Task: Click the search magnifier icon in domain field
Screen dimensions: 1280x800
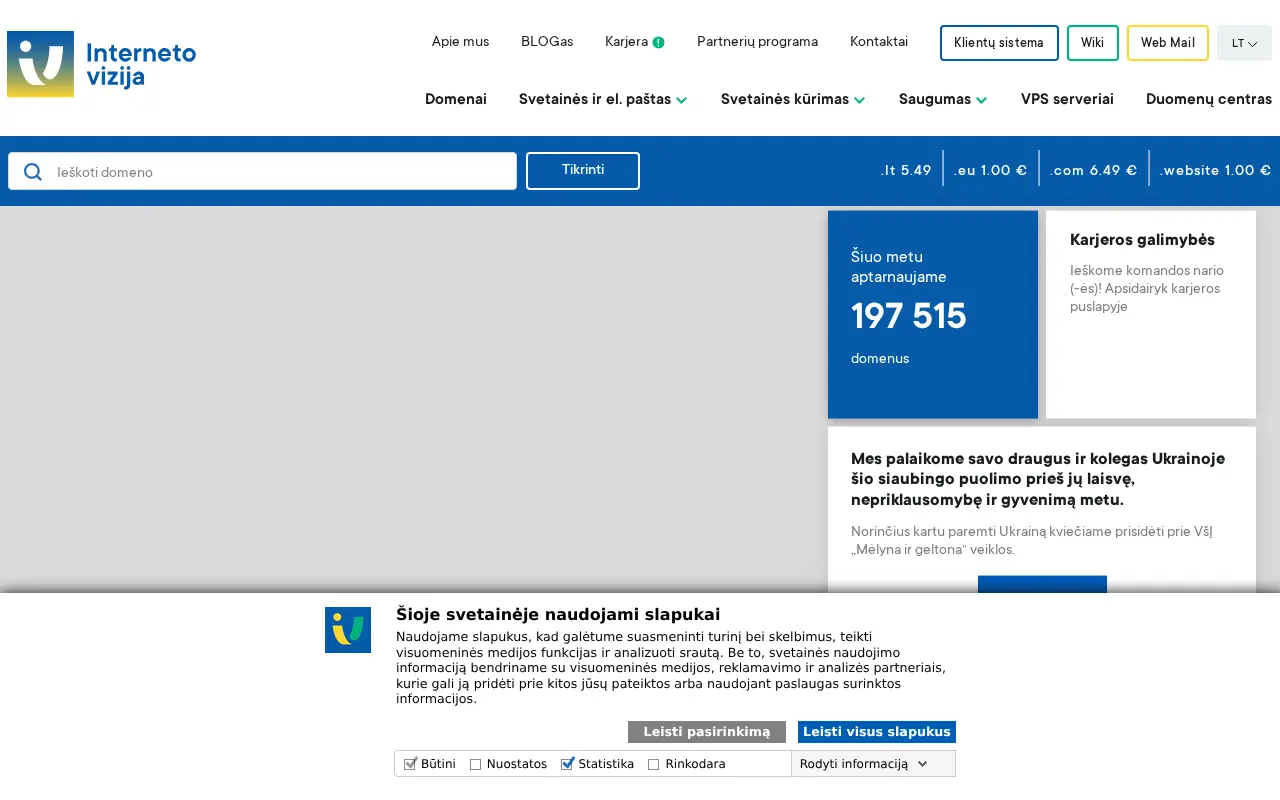Action: (33, 172)
